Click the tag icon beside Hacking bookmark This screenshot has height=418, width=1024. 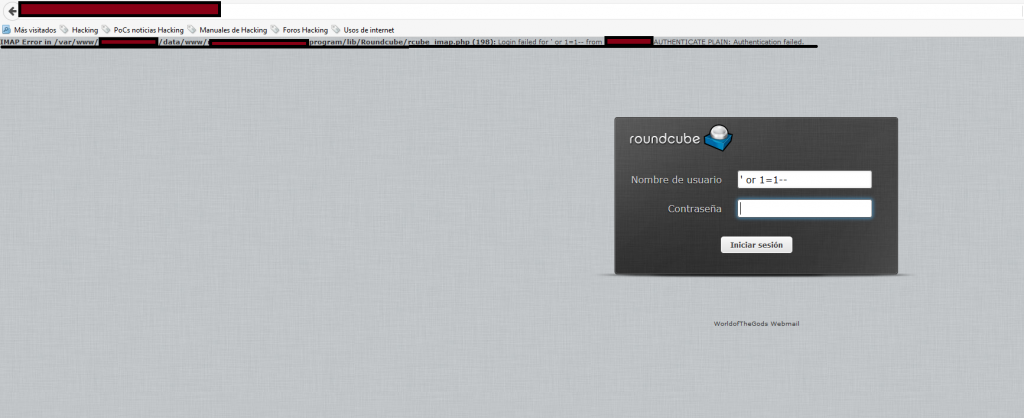64,30
